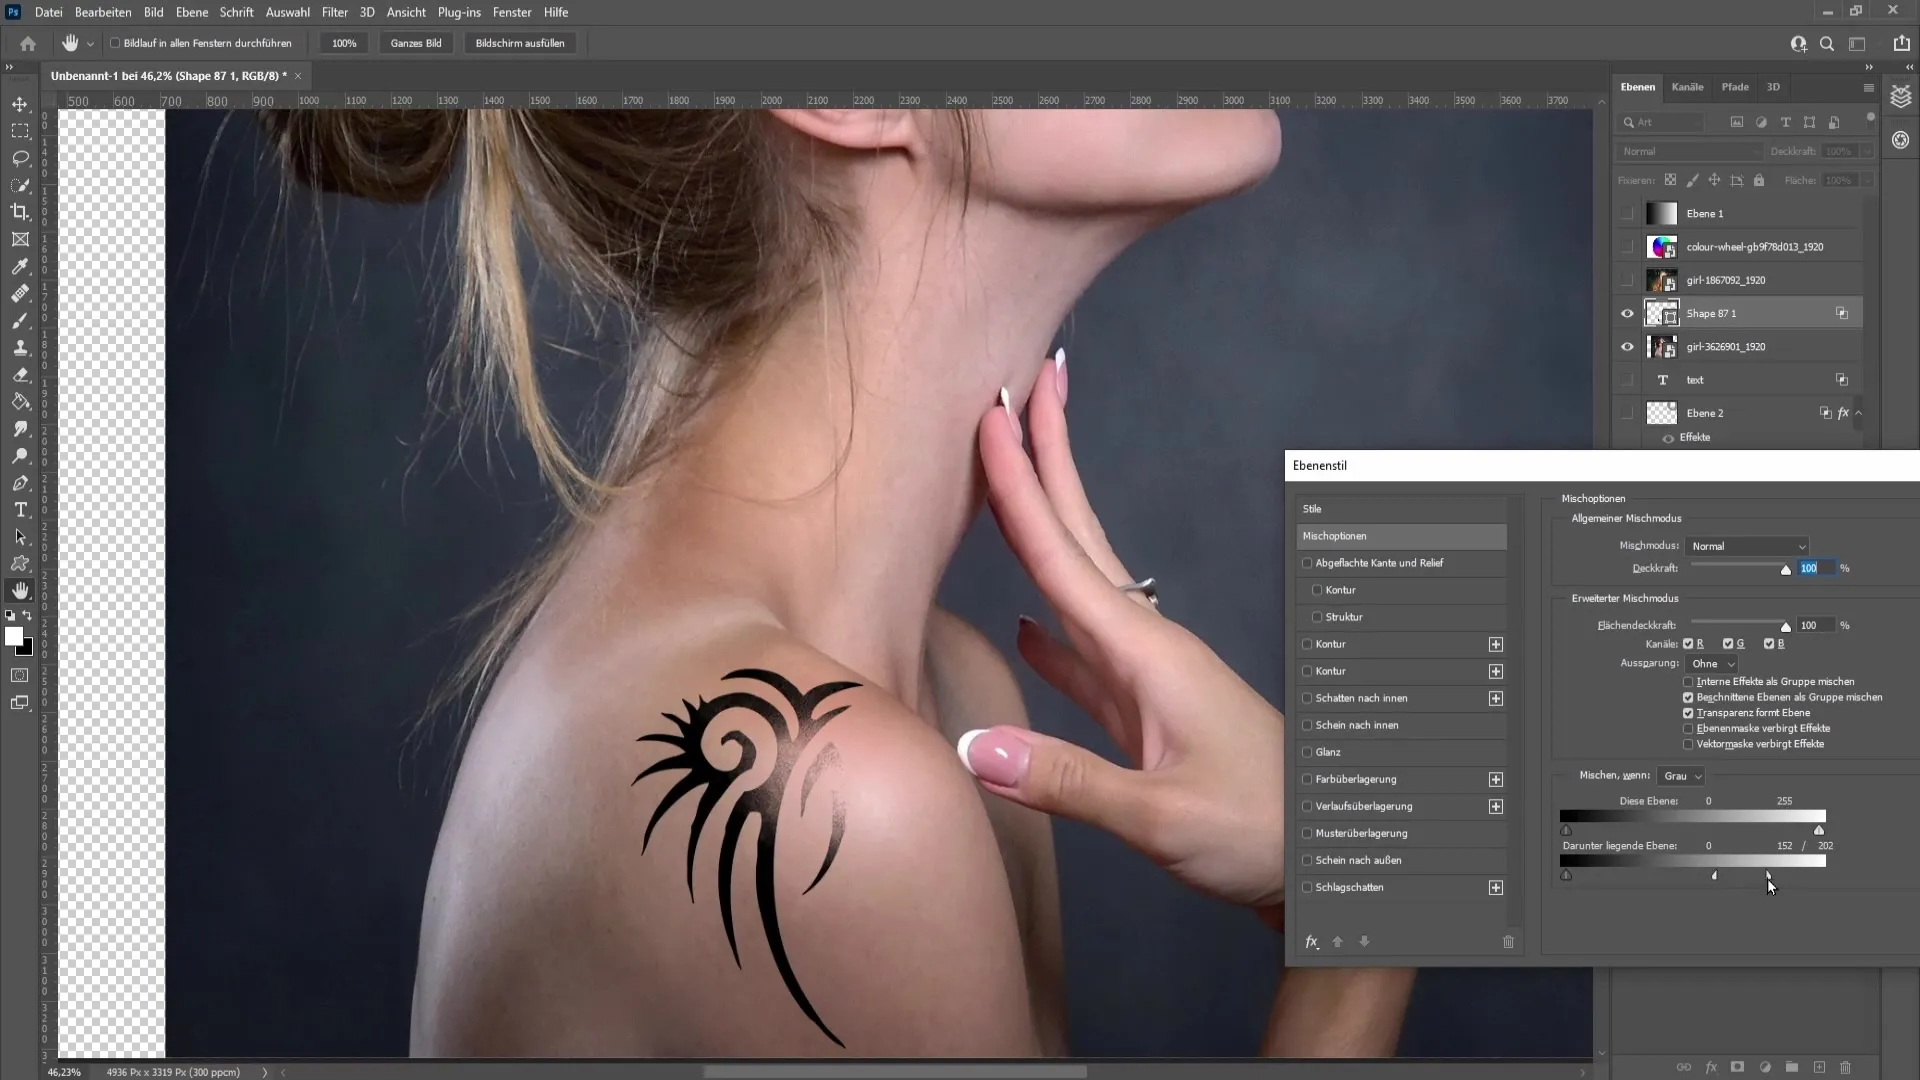Open the search icon at top right
Viewport: 1920px width, 1080px height.
click(x=1827, y=44)
